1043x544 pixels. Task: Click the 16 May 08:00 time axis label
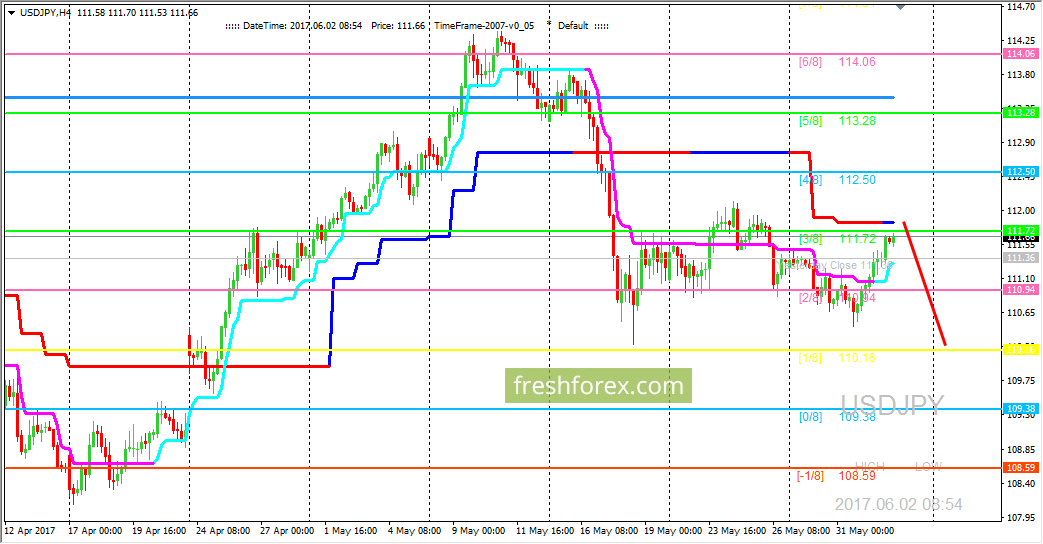coord(609,531)
